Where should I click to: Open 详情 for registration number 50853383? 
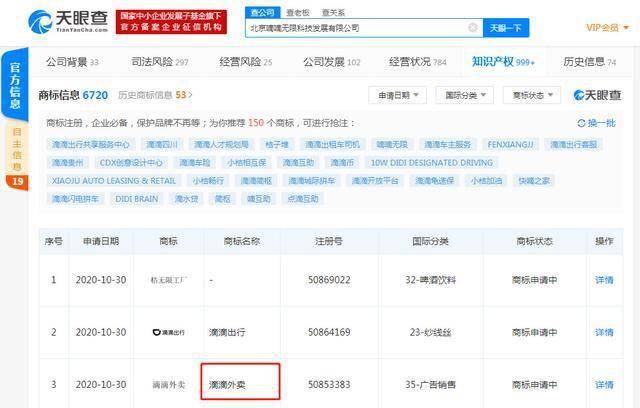point(604,384)
